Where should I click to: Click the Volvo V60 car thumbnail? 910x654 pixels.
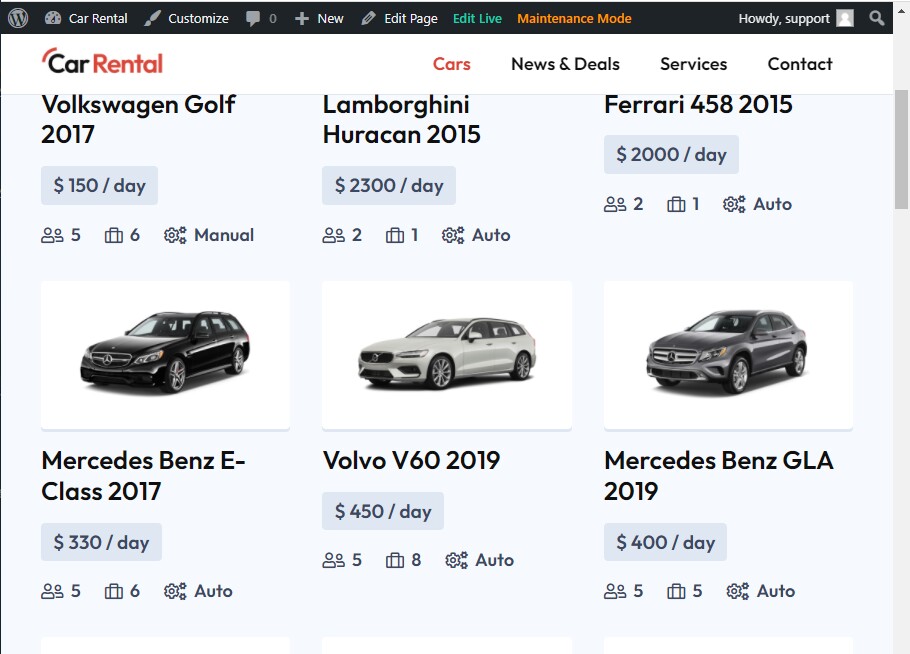click(446, 354)
